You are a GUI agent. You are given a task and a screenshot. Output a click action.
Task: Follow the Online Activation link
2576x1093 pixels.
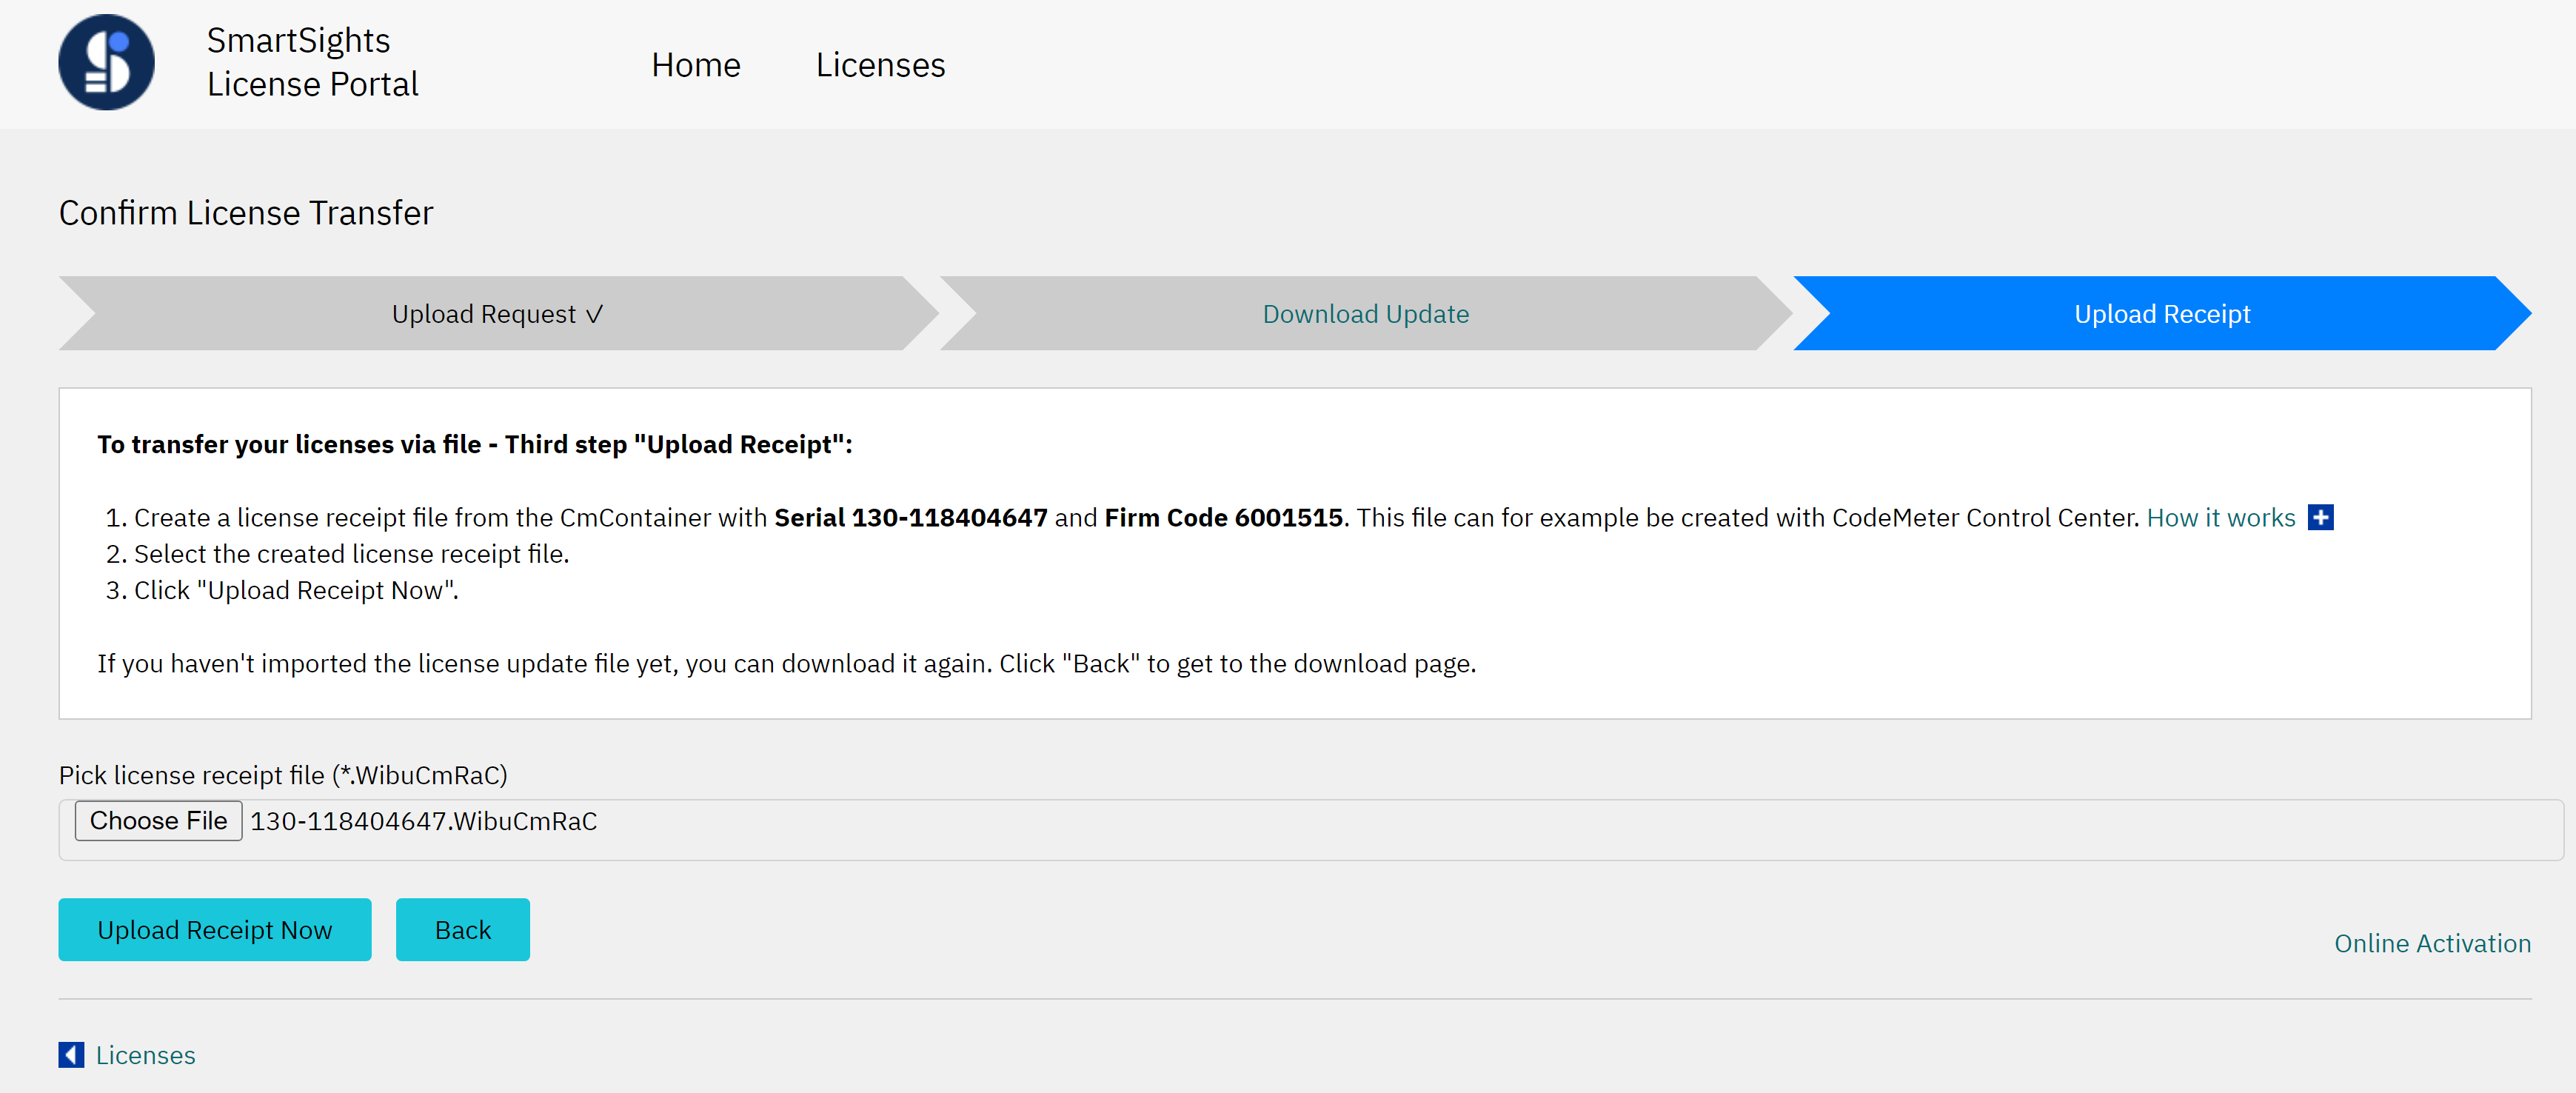(2432, 943)
